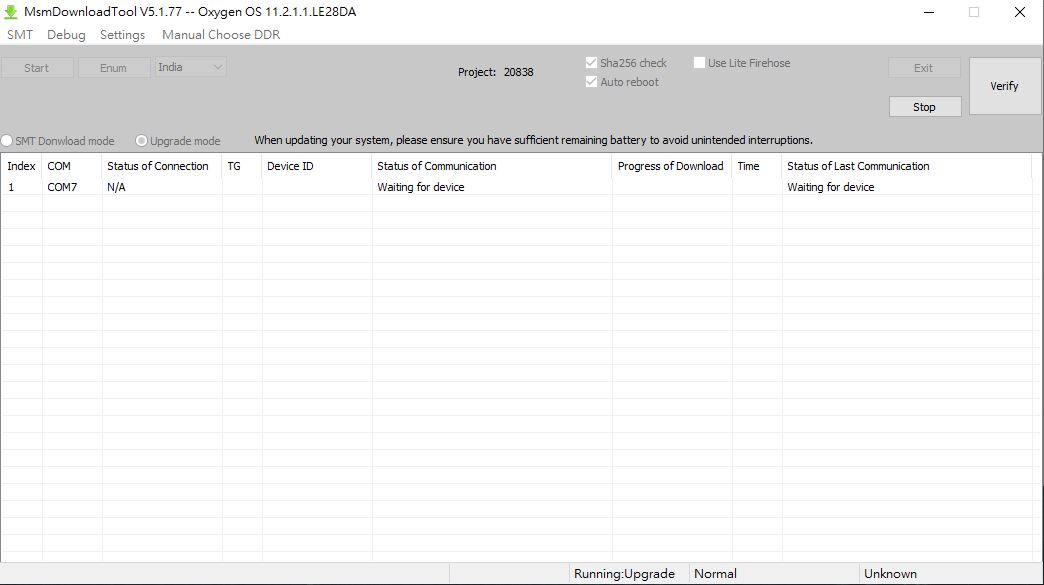Screen dimensions: 1044x585
Task: Open the SMT menu
Action: point(20,35)
